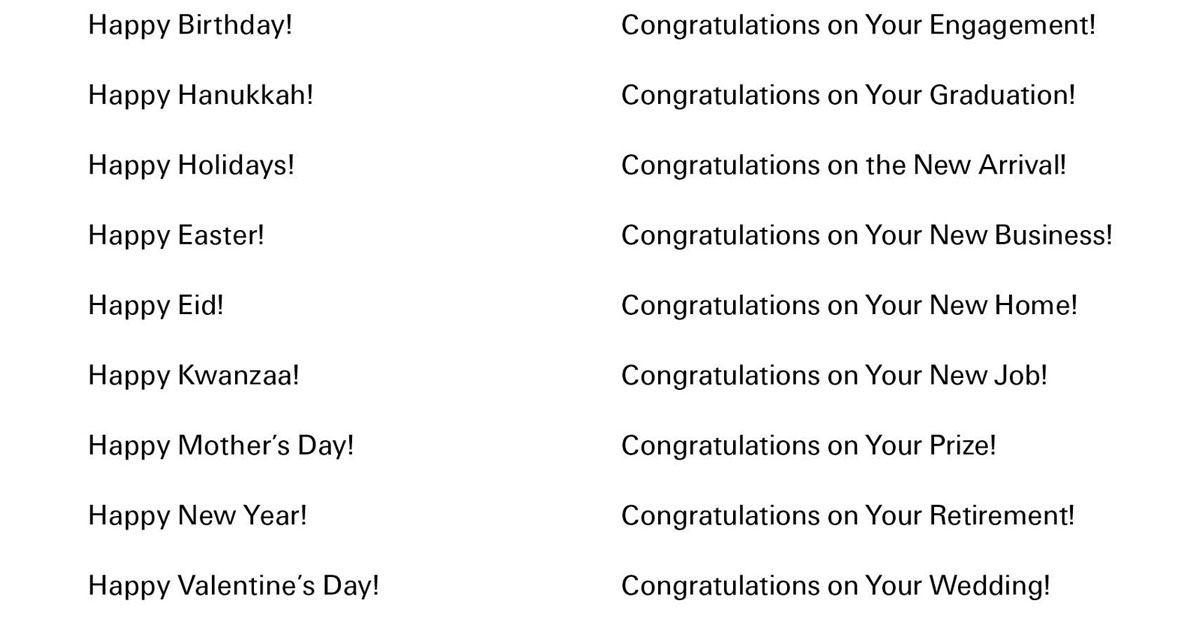1200x629 pixels.
Task: Choose the "Happy Kwanzaa!" greeting
Action: coord(193,375)
